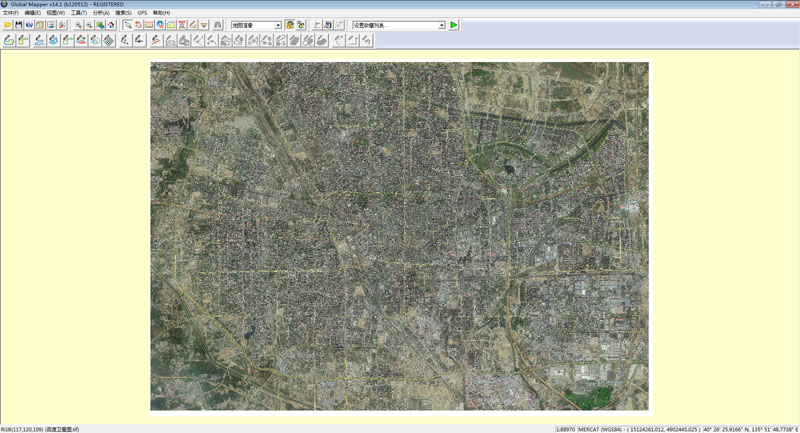This screenshot has height=433, width=800.
Task: Open the online data globe icon
Action: (x=29, y=25)
